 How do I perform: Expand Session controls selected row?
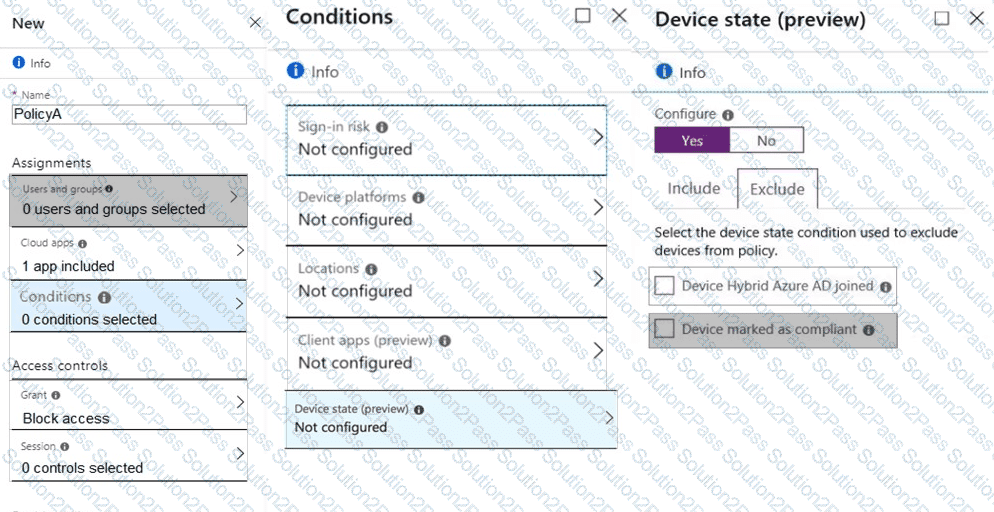click(128, 457)
